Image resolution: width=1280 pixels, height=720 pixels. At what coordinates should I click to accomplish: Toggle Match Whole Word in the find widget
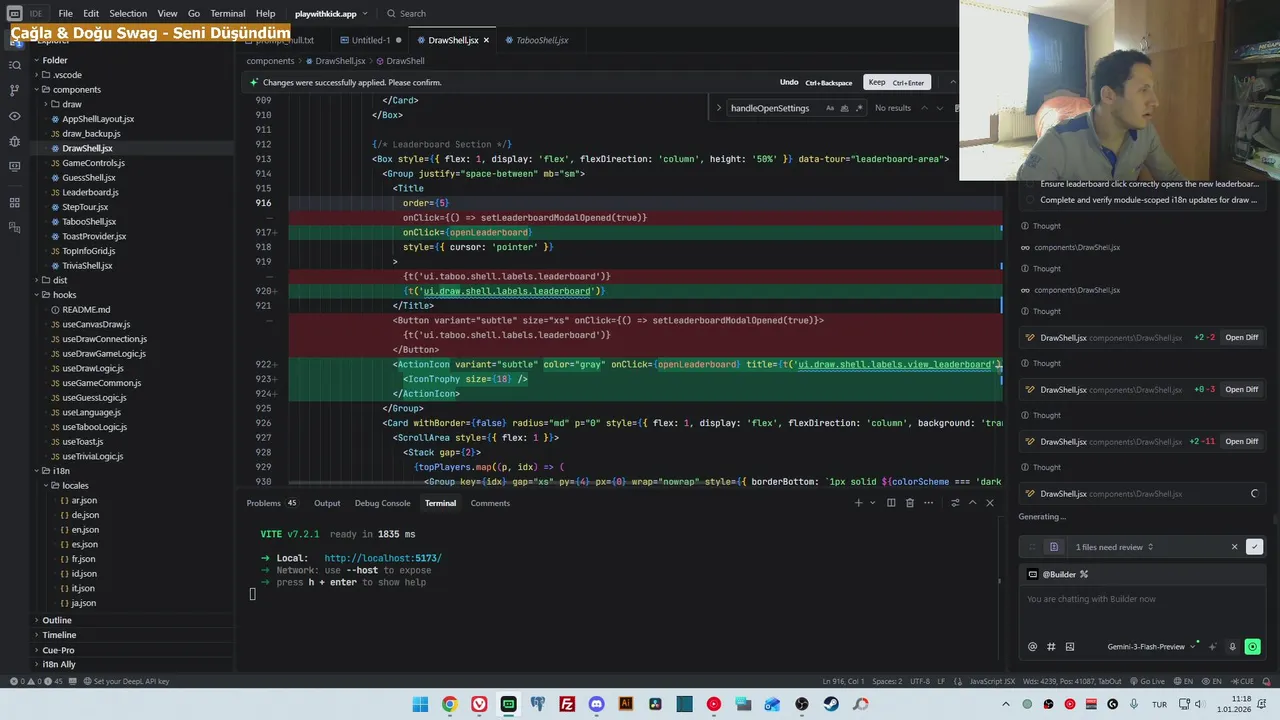coord(844,108)
